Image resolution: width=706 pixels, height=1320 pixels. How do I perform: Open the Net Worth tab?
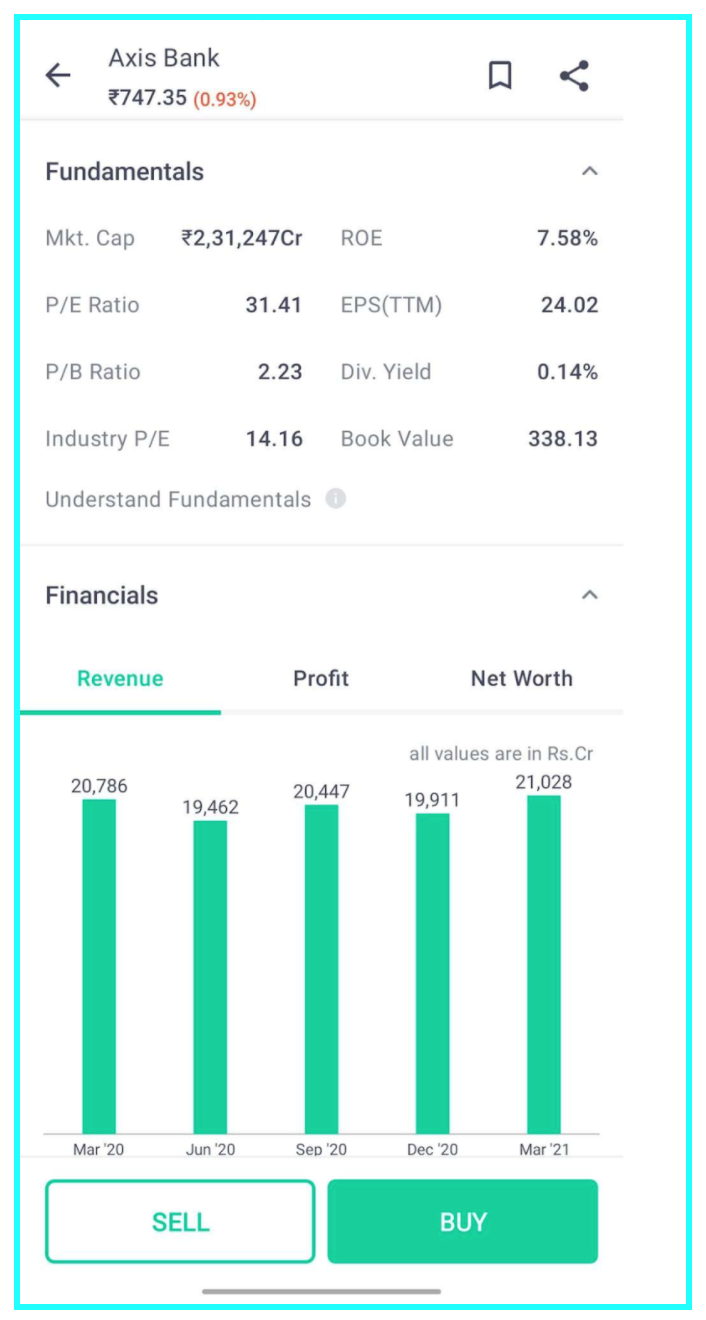tap(521, 679)
